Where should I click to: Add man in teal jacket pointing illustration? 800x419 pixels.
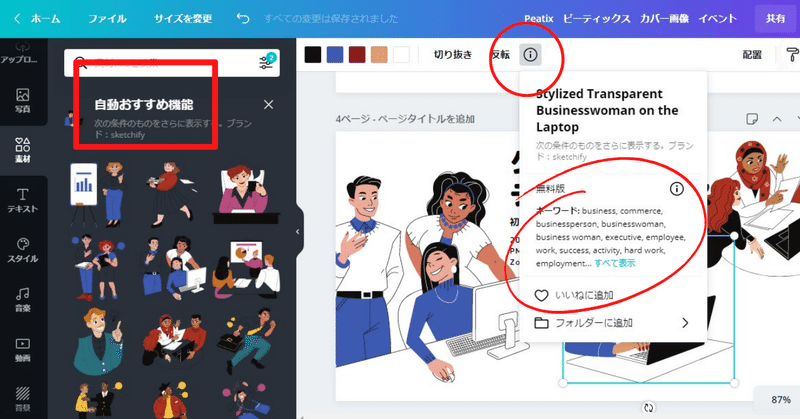[98, 341]
